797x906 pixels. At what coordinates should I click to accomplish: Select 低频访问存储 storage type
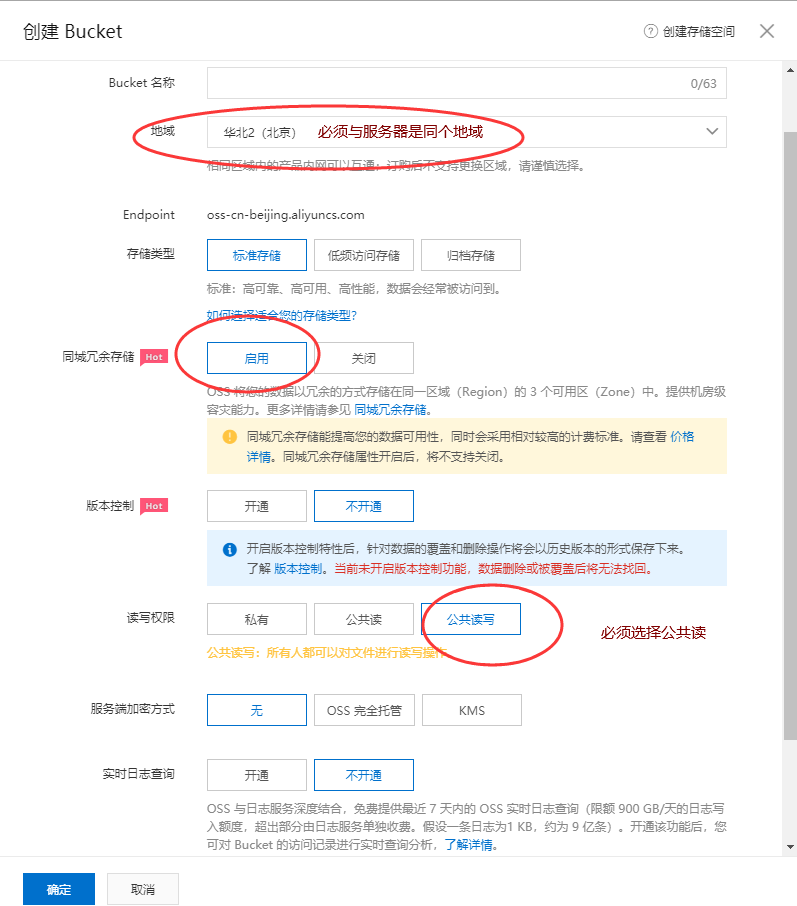tap(363, 255)
